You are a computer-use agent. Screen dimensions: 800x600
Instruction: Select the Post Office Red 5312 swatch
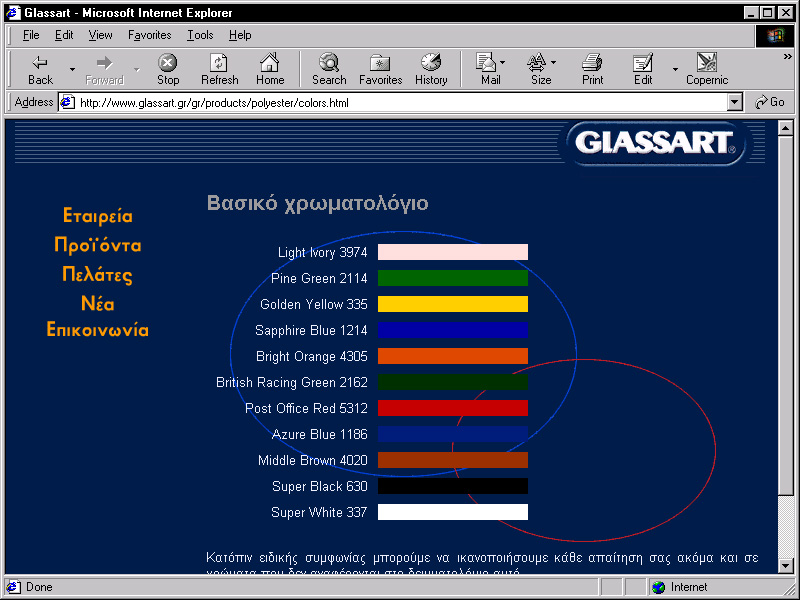pos(453,408)
